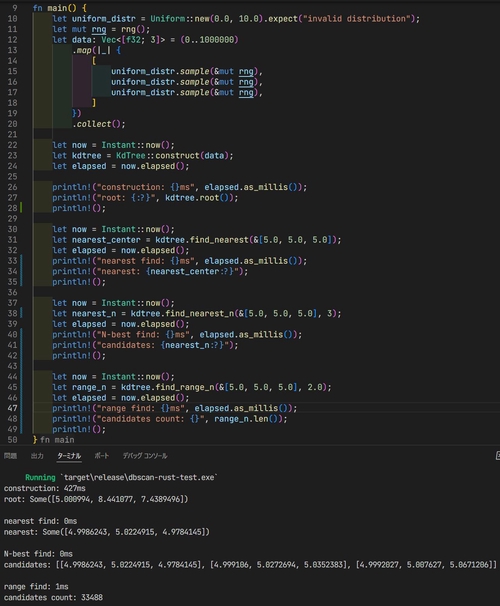
Task: Click "construction: {}ms" string on line 26
Action: pyautogui.click(x=146, y=187)
